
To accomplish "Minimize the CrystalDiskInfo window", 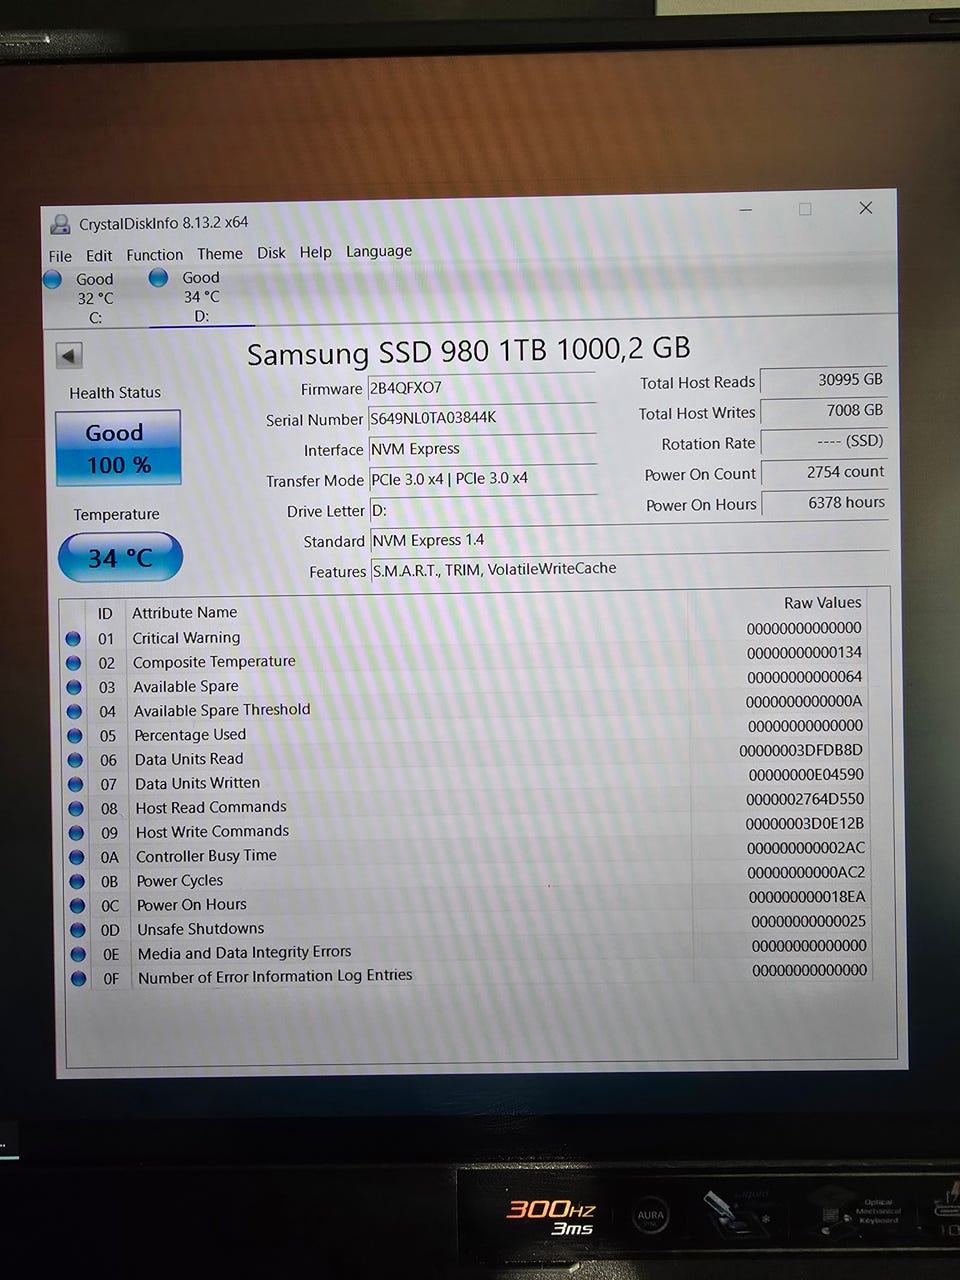I will tap(746, 210).
